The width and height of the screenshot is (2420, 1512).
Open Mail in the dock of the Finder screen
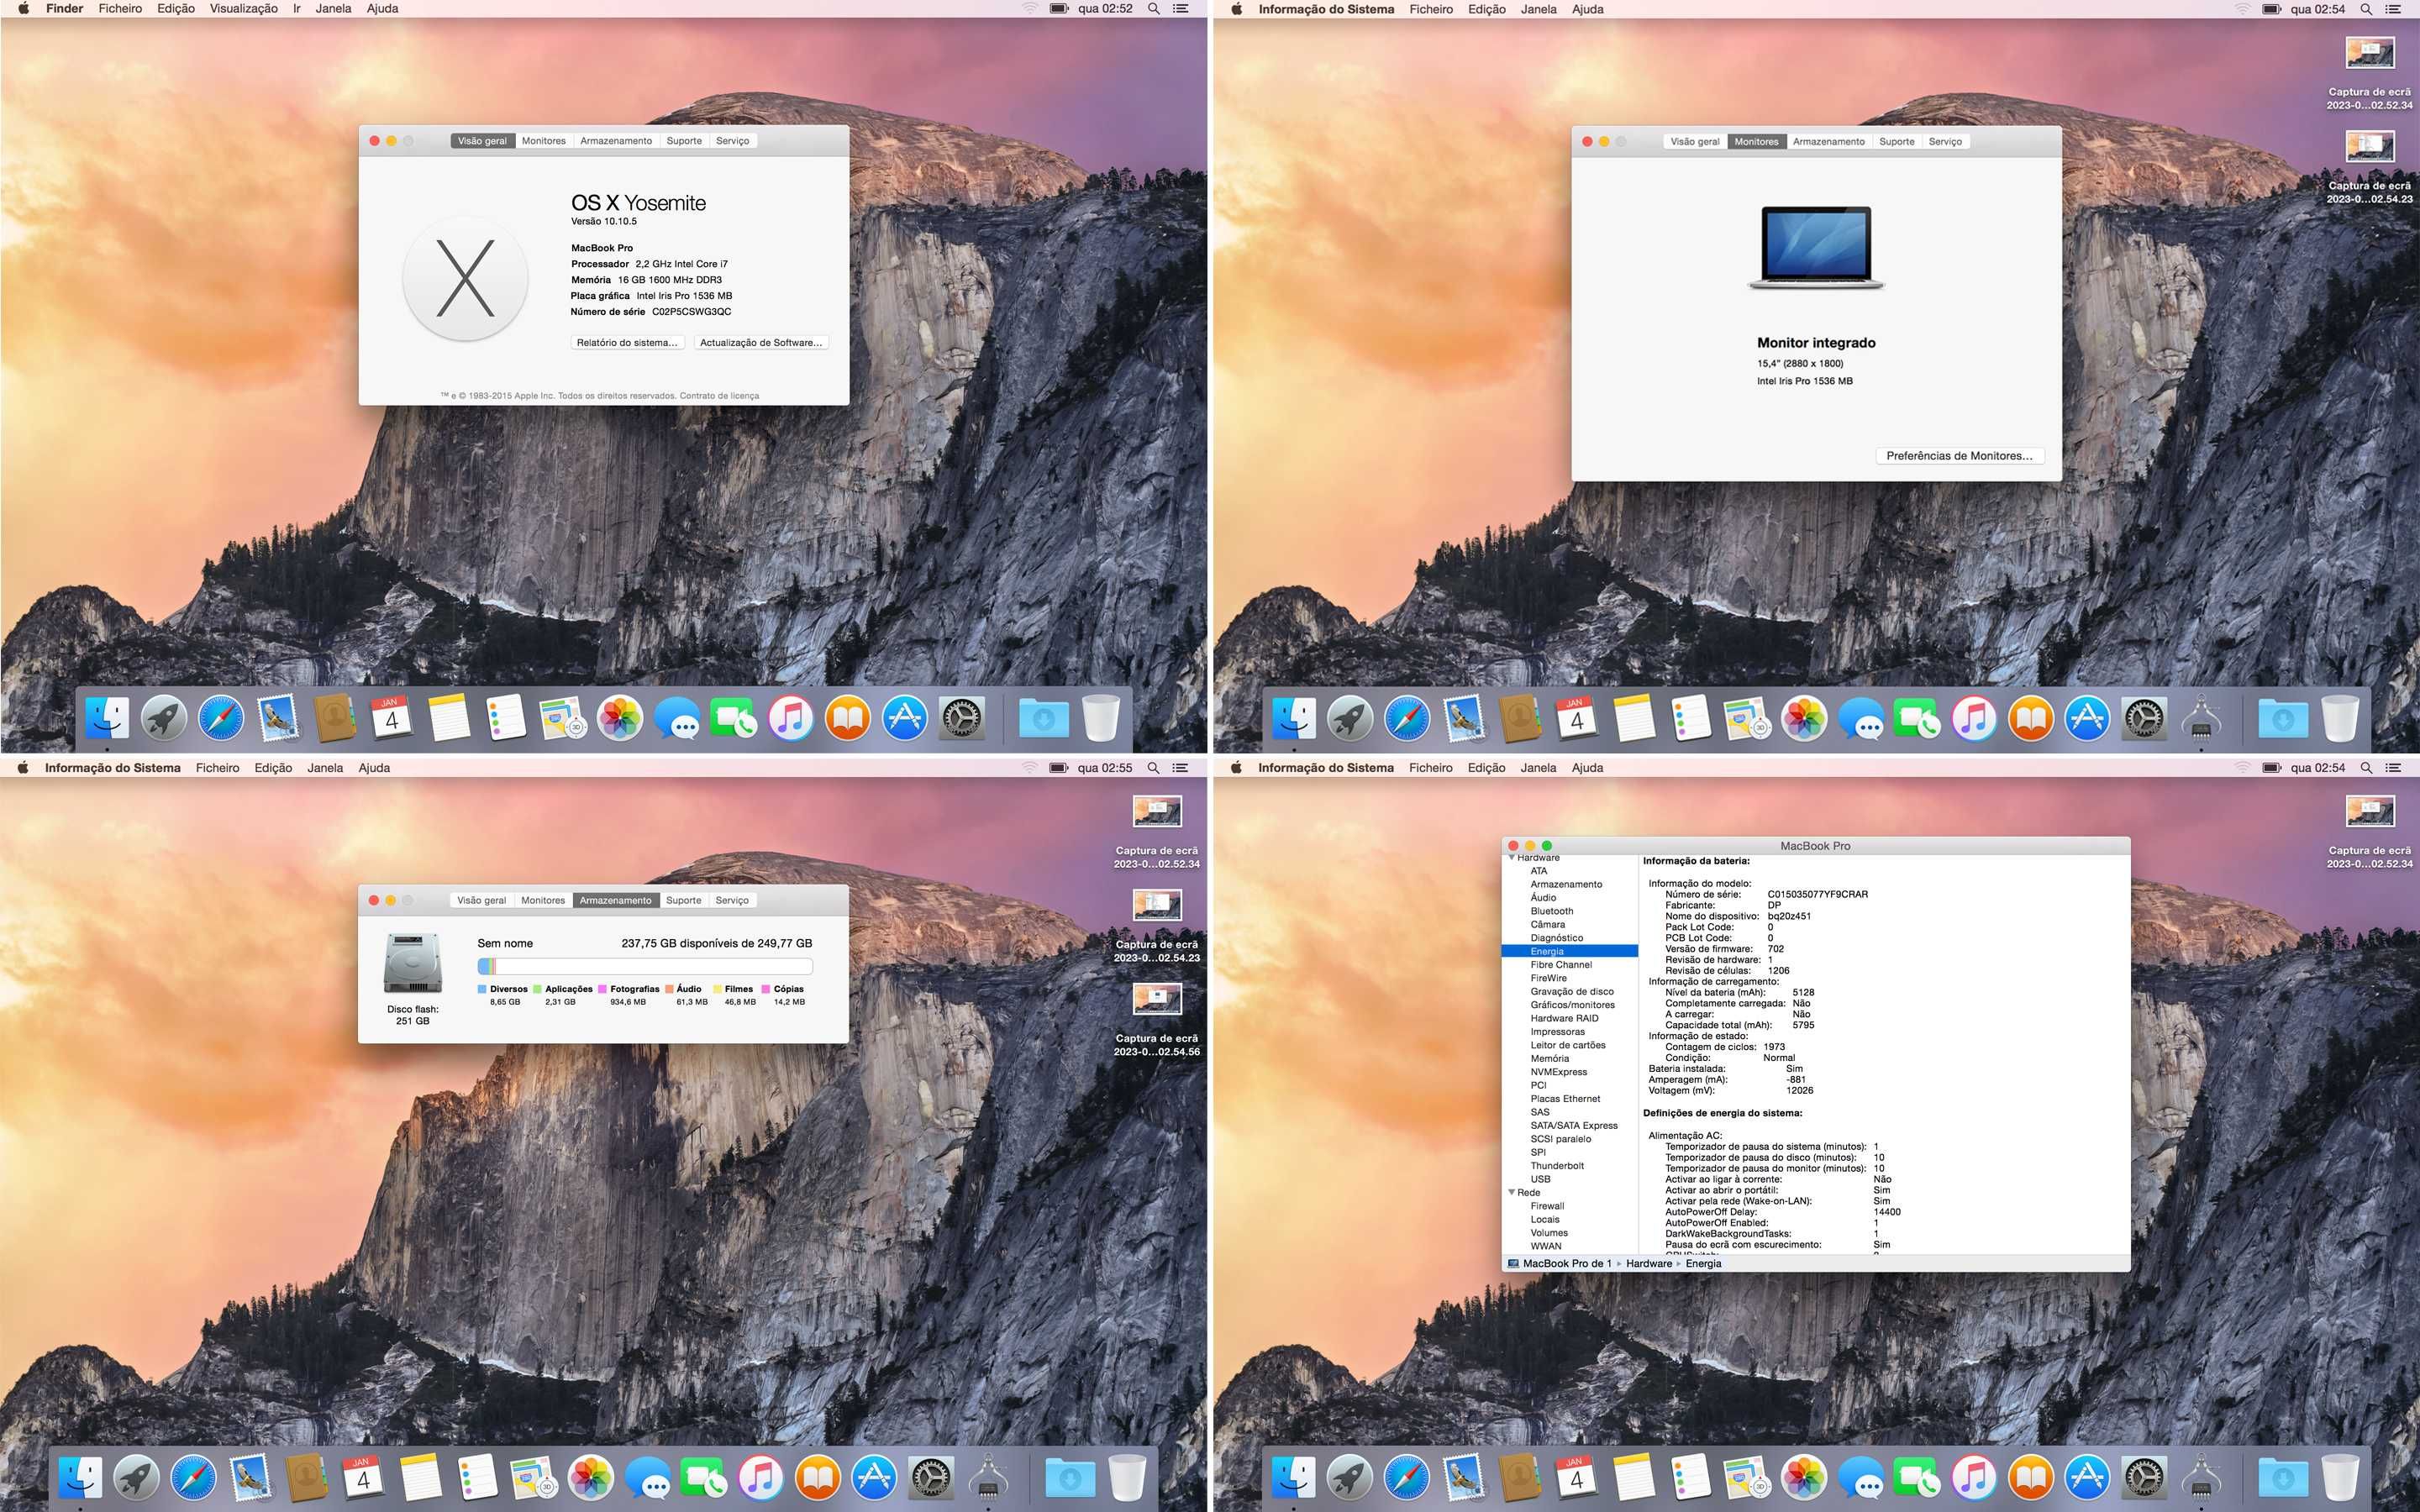tap(278, 718)
